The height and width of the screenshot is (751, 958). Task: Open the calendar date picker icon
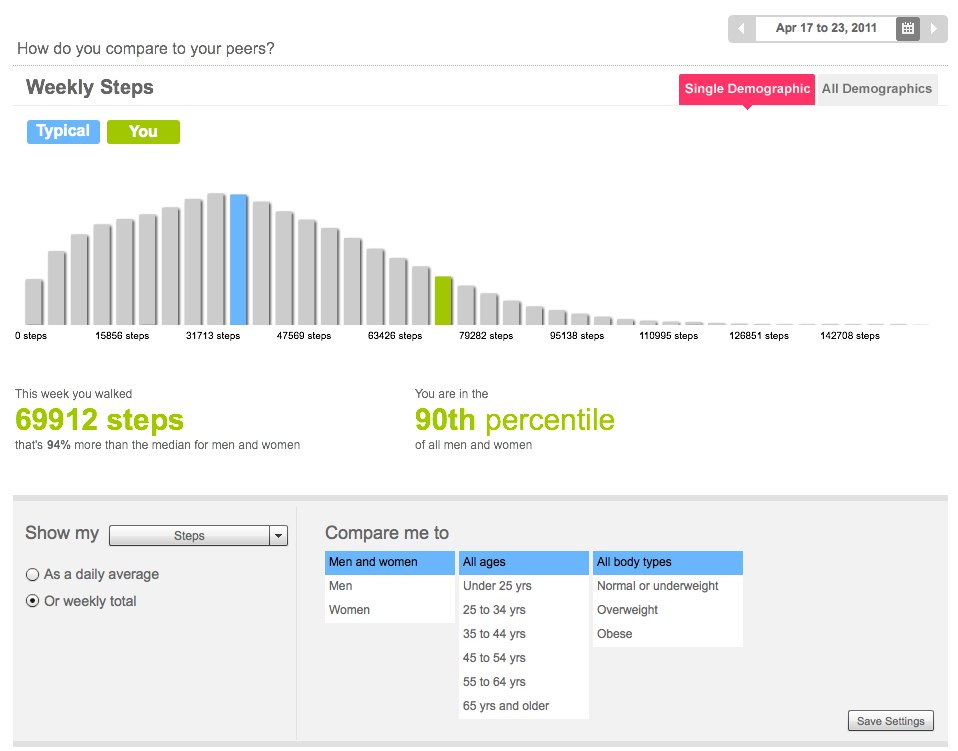908,29
